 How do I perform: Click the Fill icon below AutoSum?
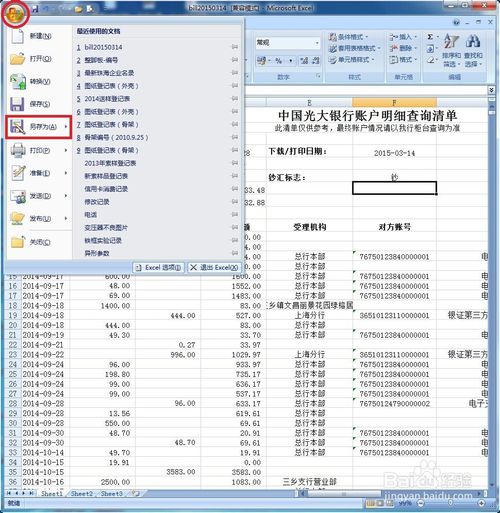430,49
